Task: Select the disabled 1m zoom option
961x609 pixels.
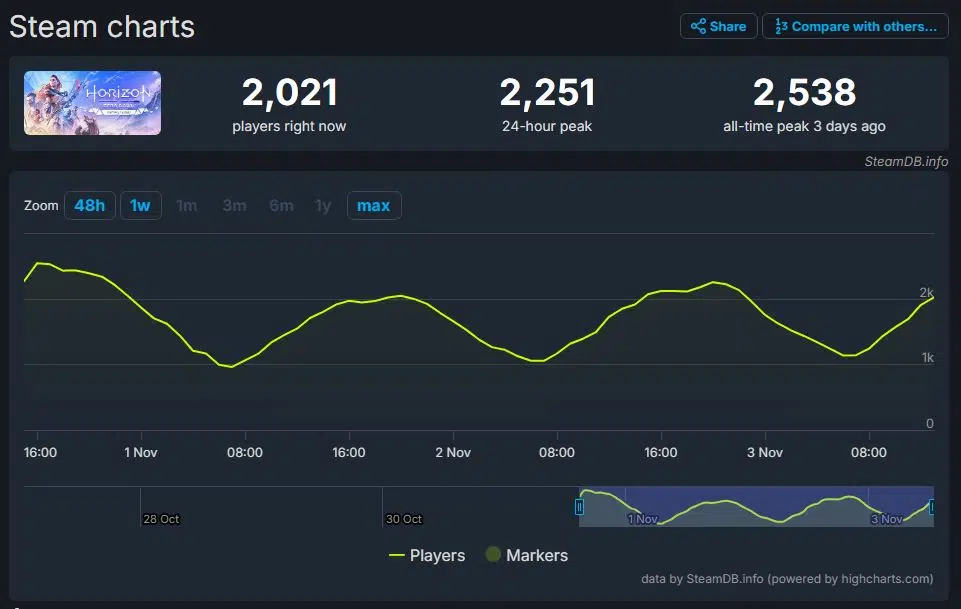Action: (x=187, y=205)
